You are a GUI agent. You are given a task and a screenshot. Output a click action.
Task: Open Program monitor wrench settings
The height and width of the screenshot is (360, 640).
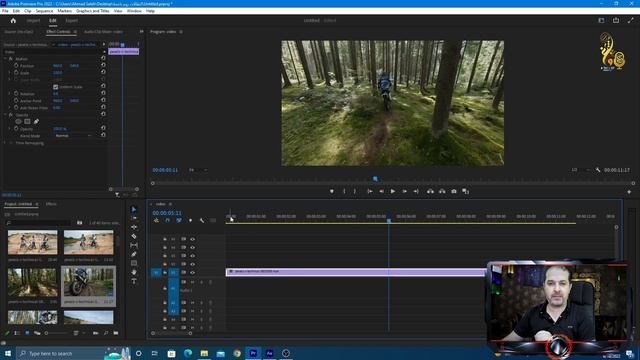[598, 170]
